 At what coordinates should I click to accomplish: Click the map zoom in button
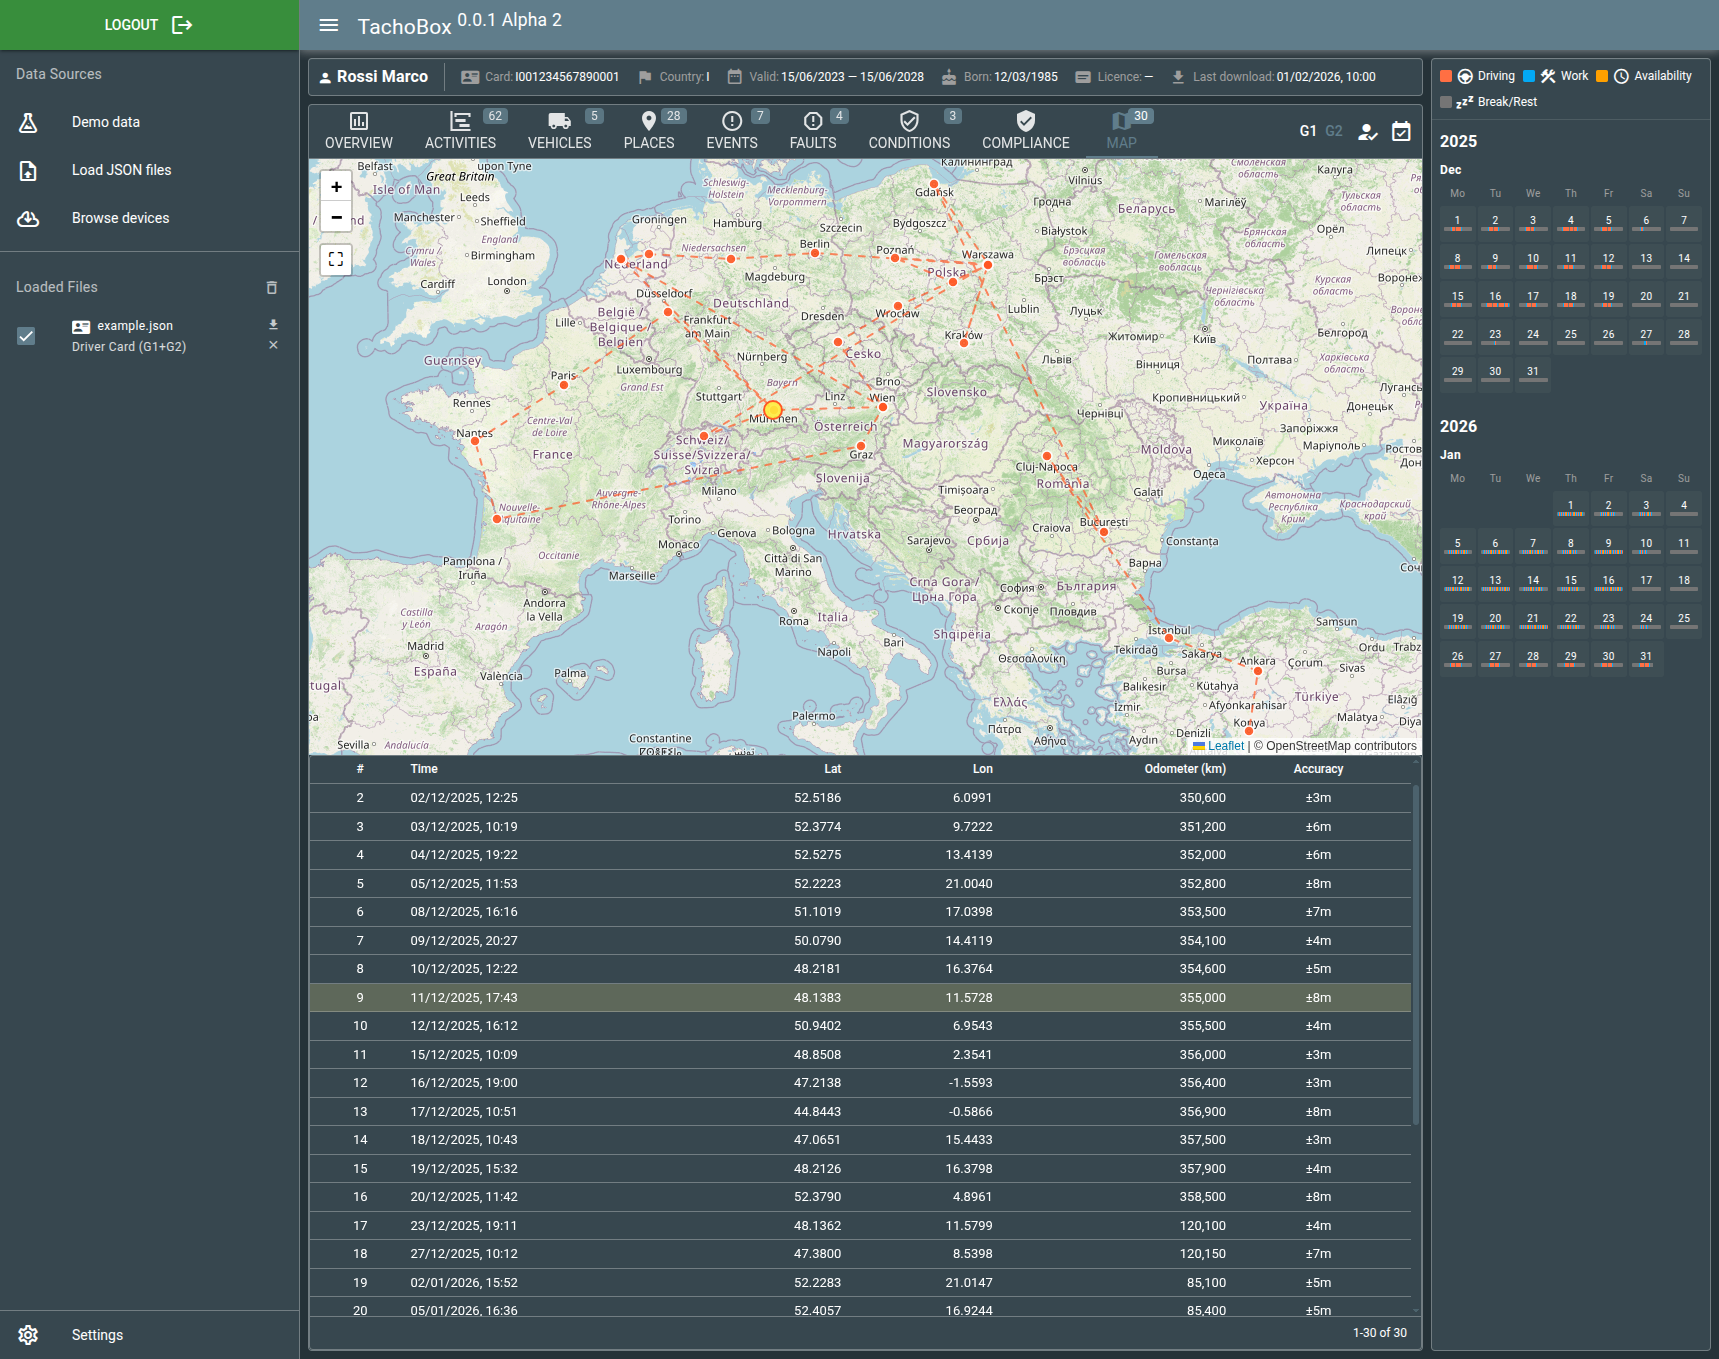(336, 187)
